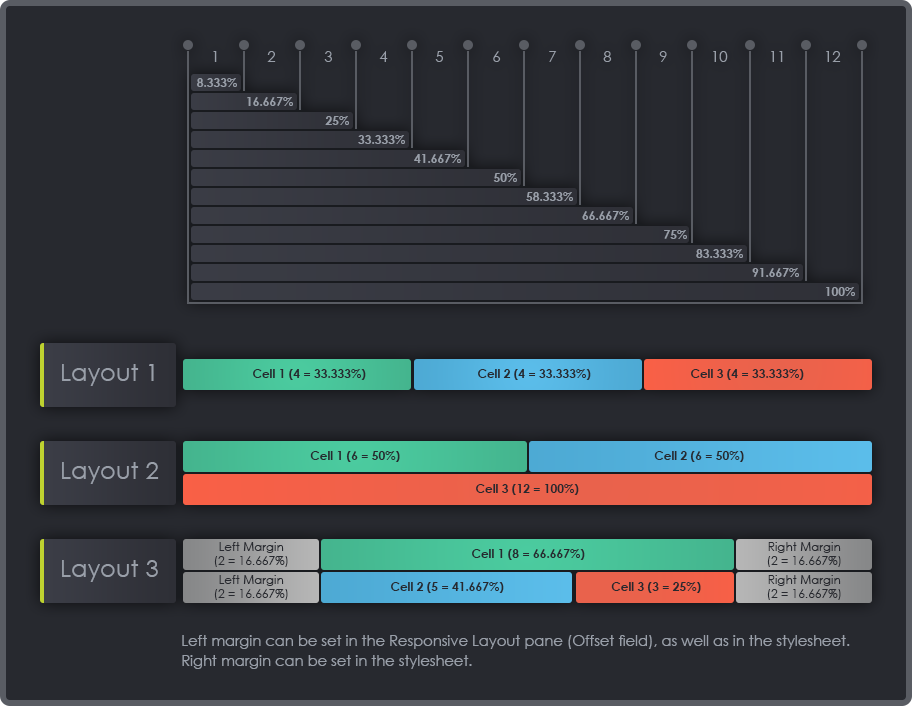Click the 91.667% width bar

(497, 273)
